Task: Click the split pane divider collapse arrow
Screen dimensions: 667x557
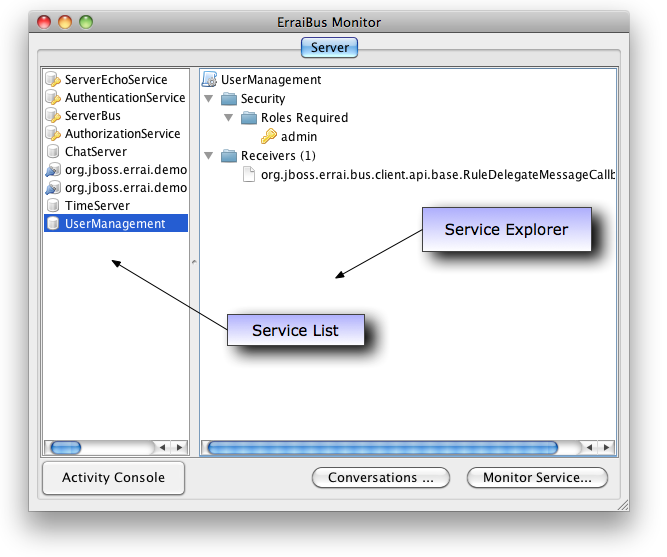Action: click(194, 262)
